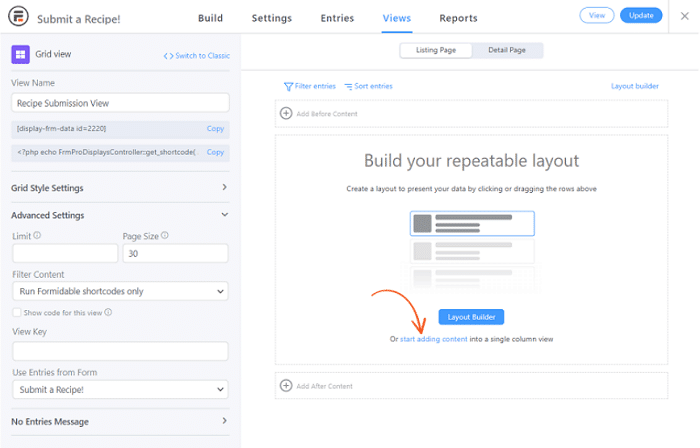Click the info icon next to Page Size
Screen dimensions: 700x448
(165, 235)
